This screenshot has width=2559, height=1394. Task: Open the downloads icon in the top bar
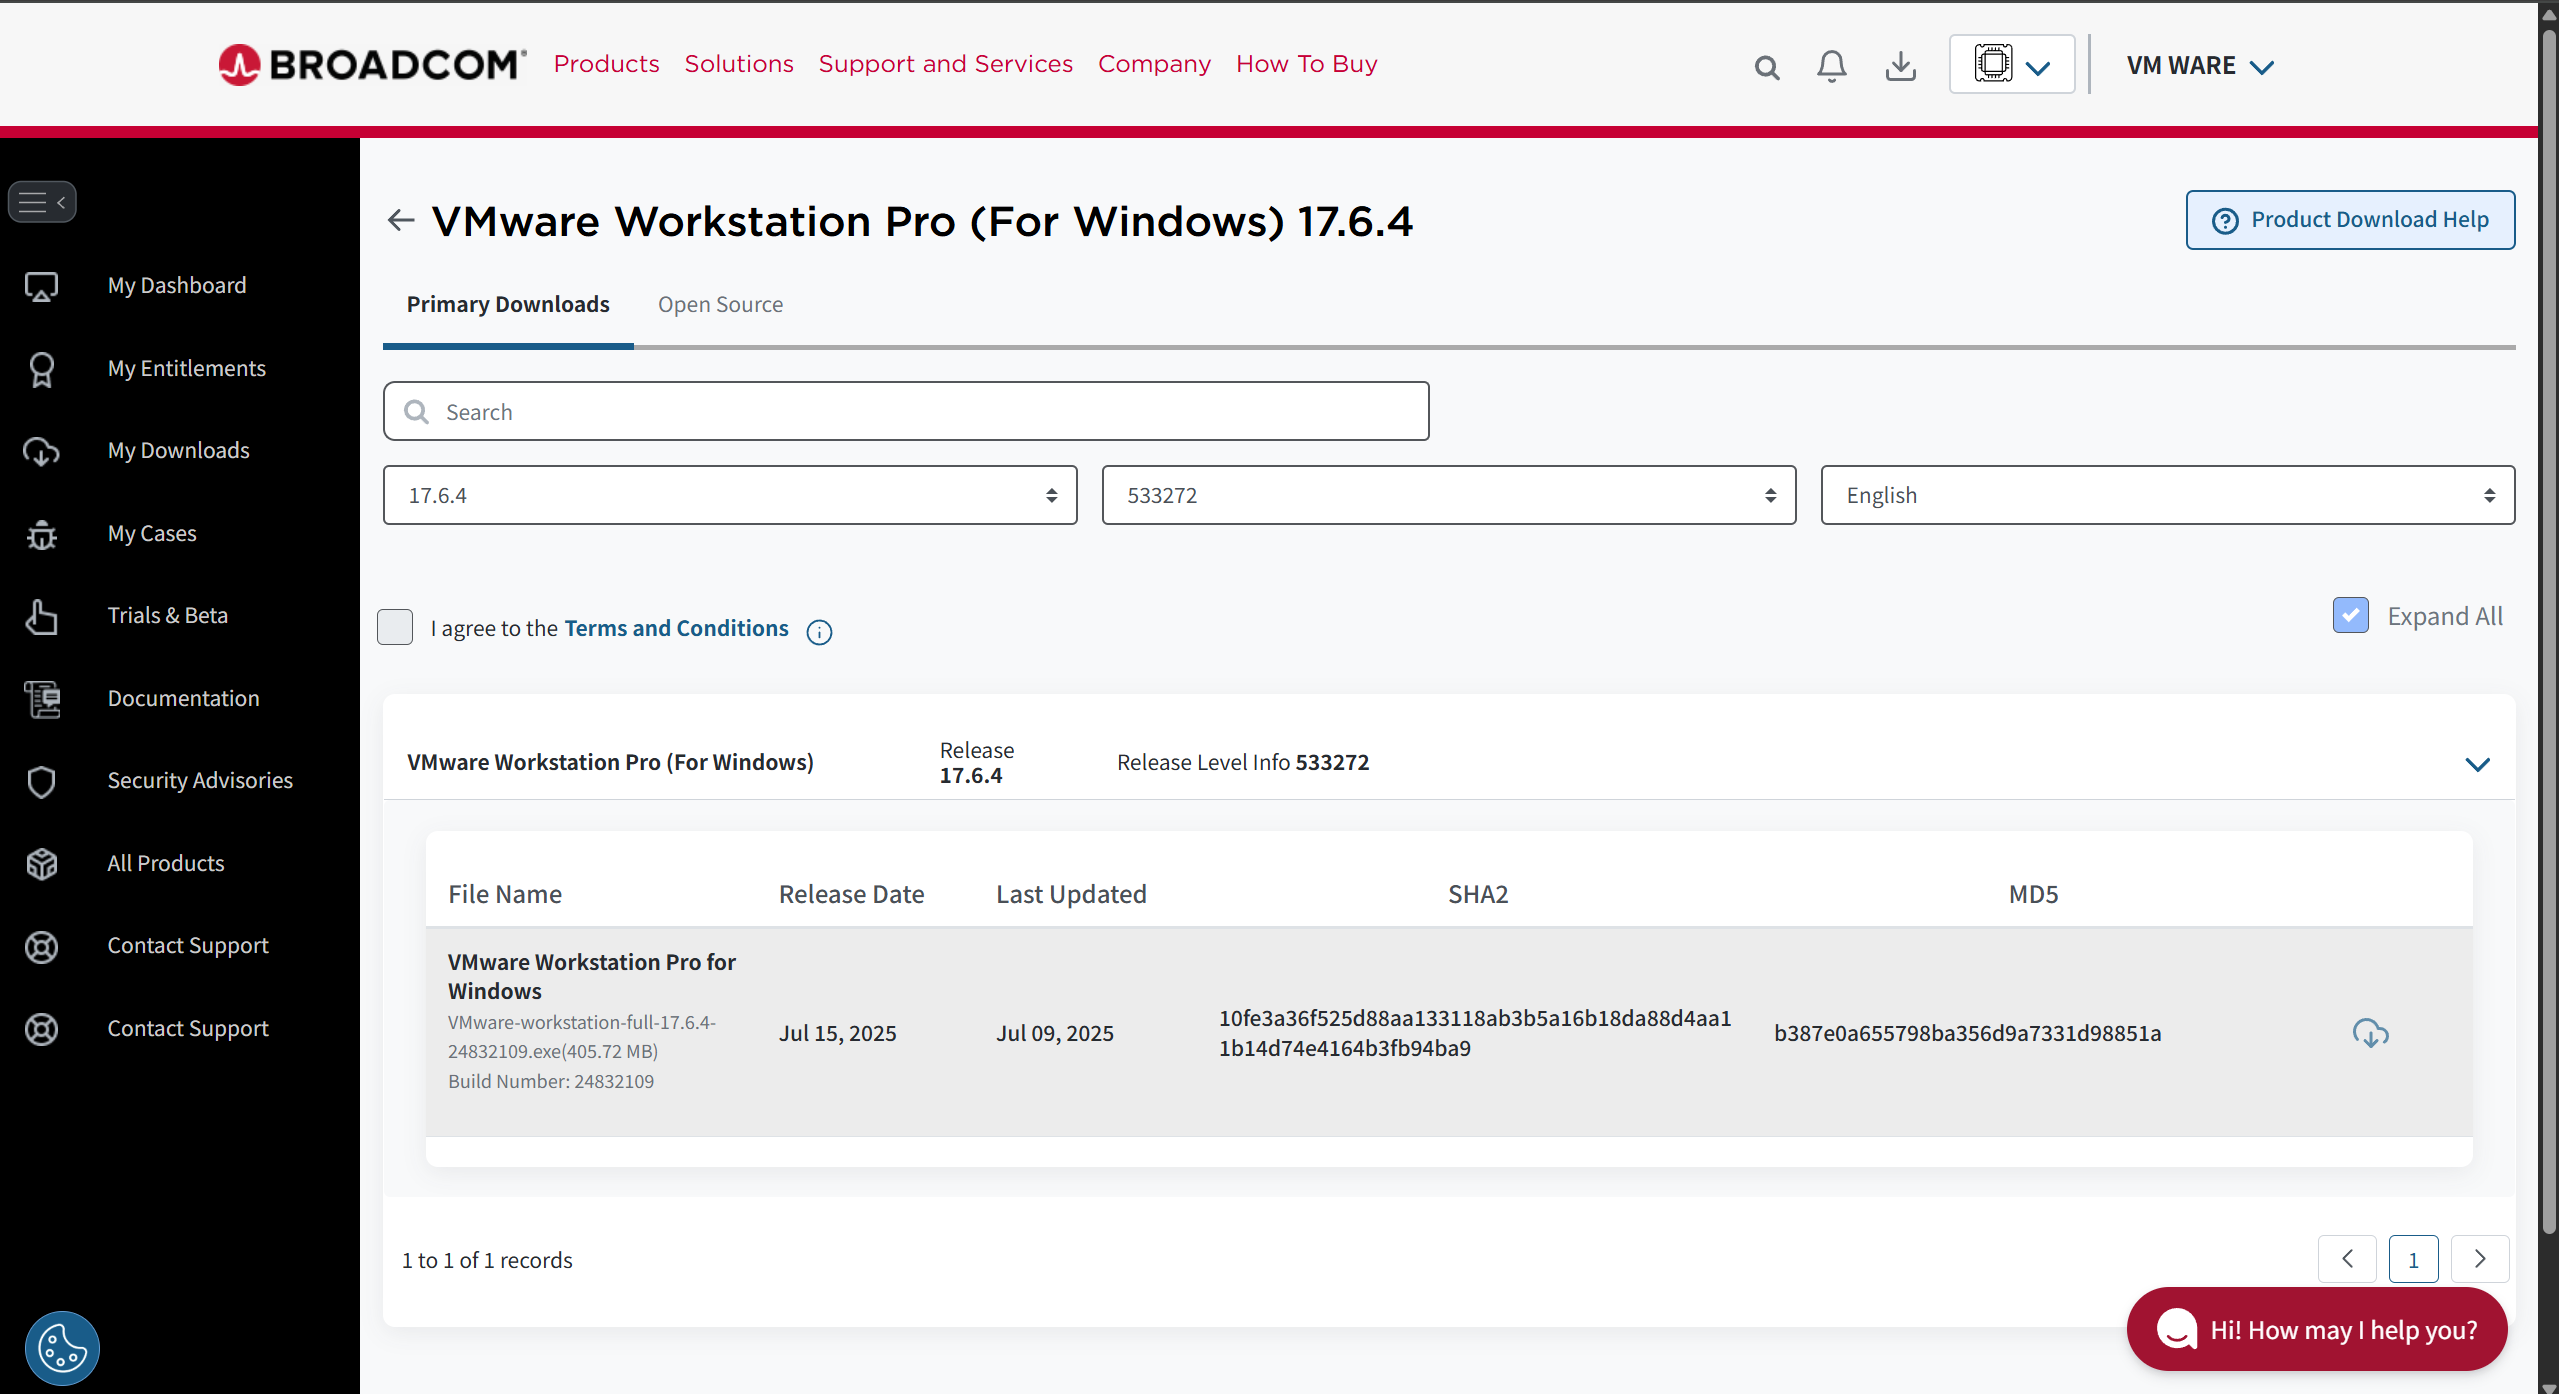point(1900,65)
